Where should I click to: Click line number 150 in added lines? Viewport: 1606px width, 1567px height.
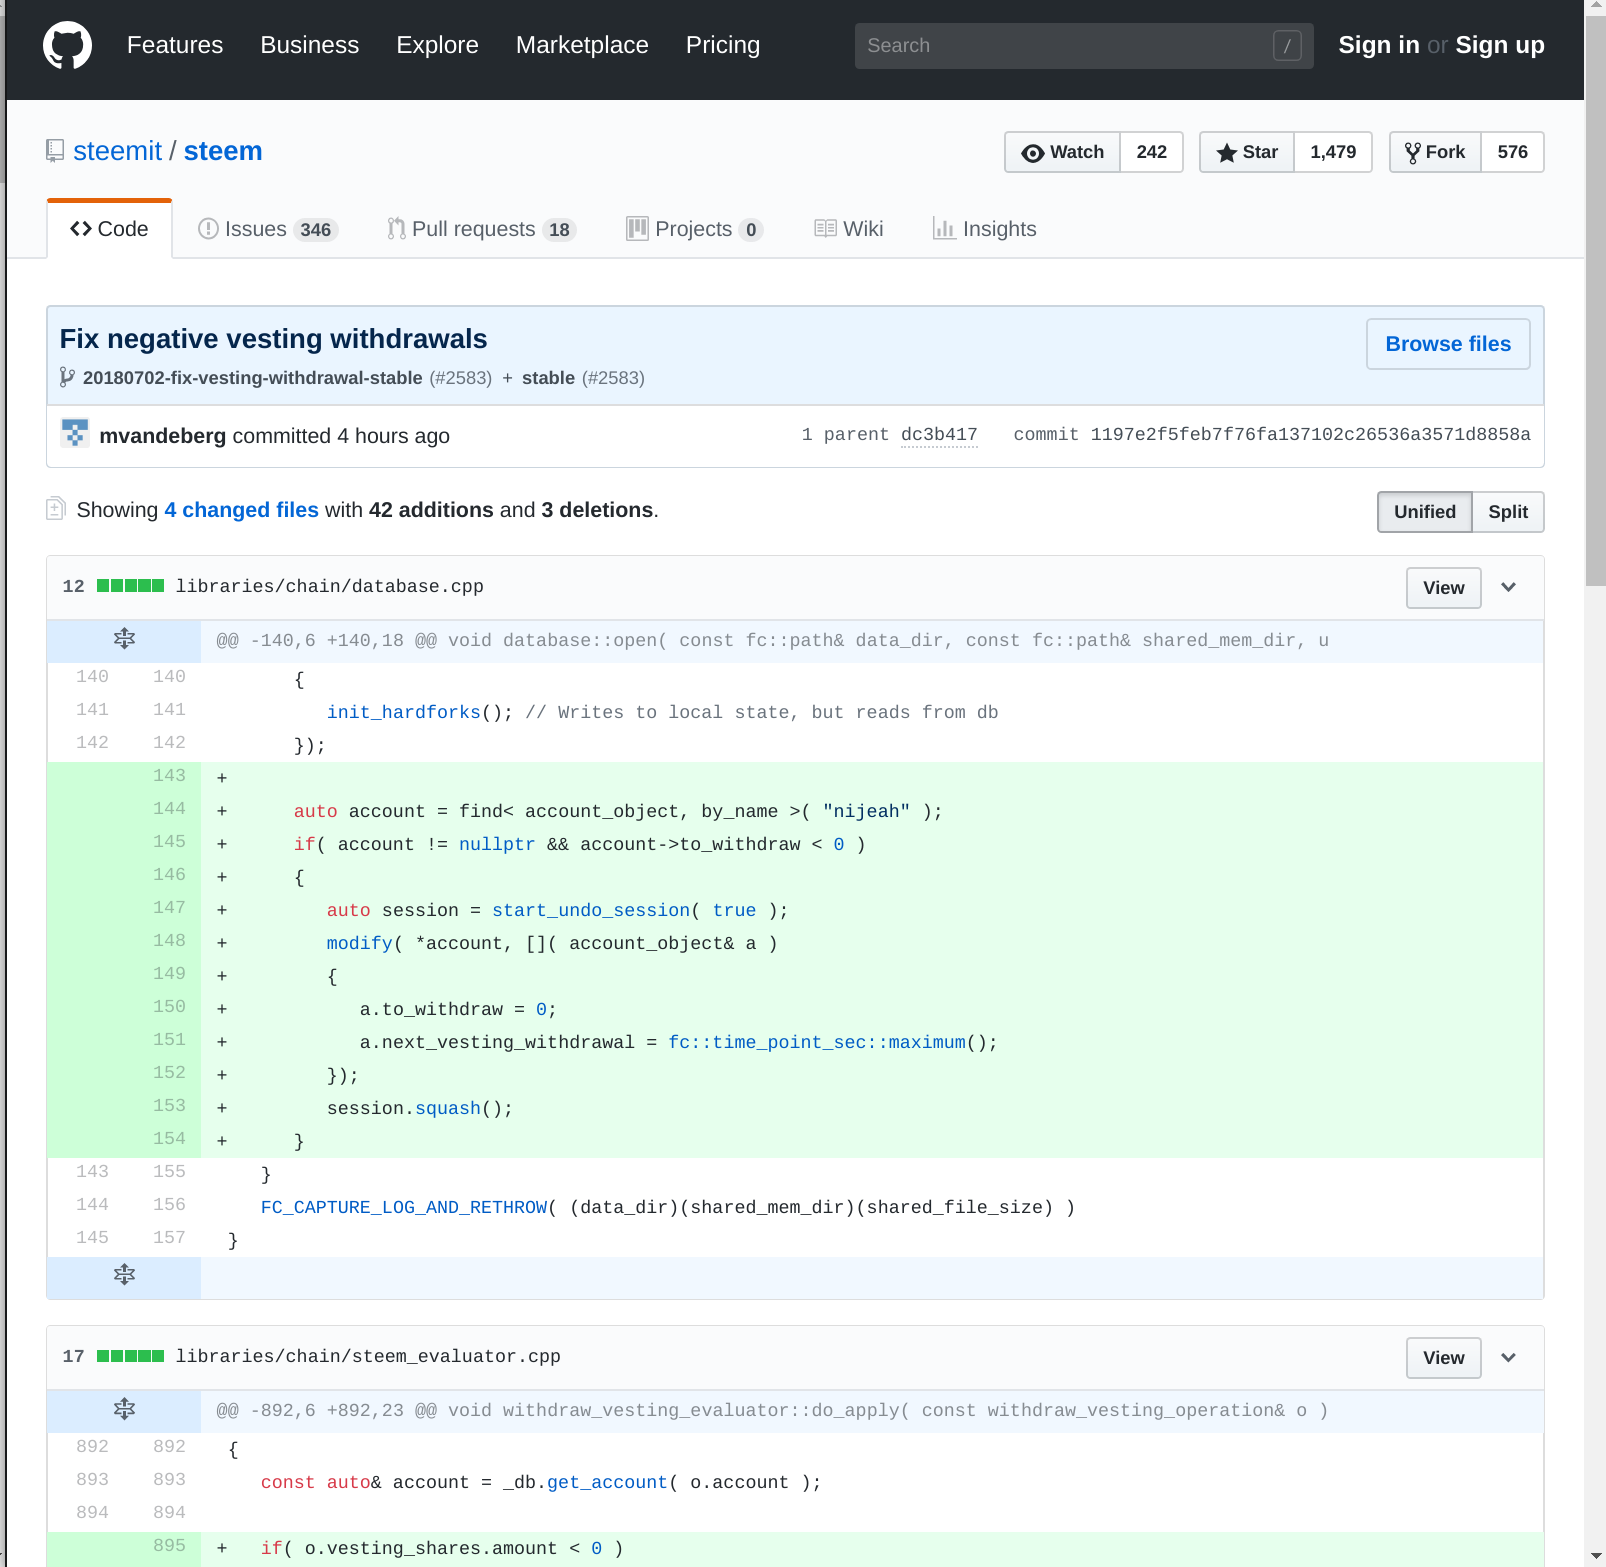[169, 1006]
